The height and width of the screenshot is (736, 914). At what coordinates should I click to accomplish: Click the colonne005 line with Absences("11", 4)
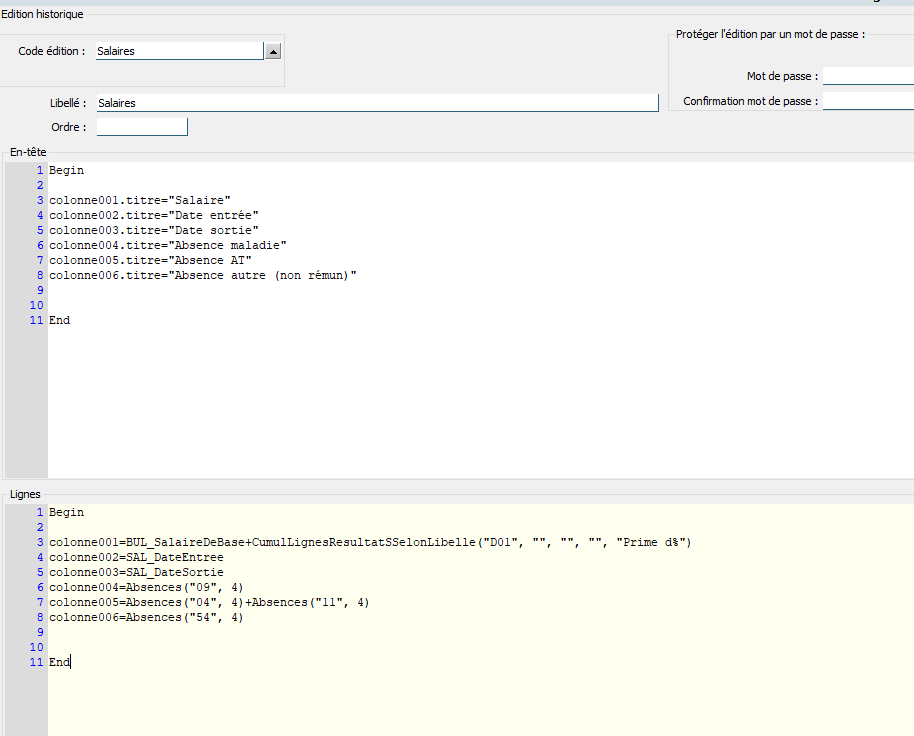[x=209, y=603]
